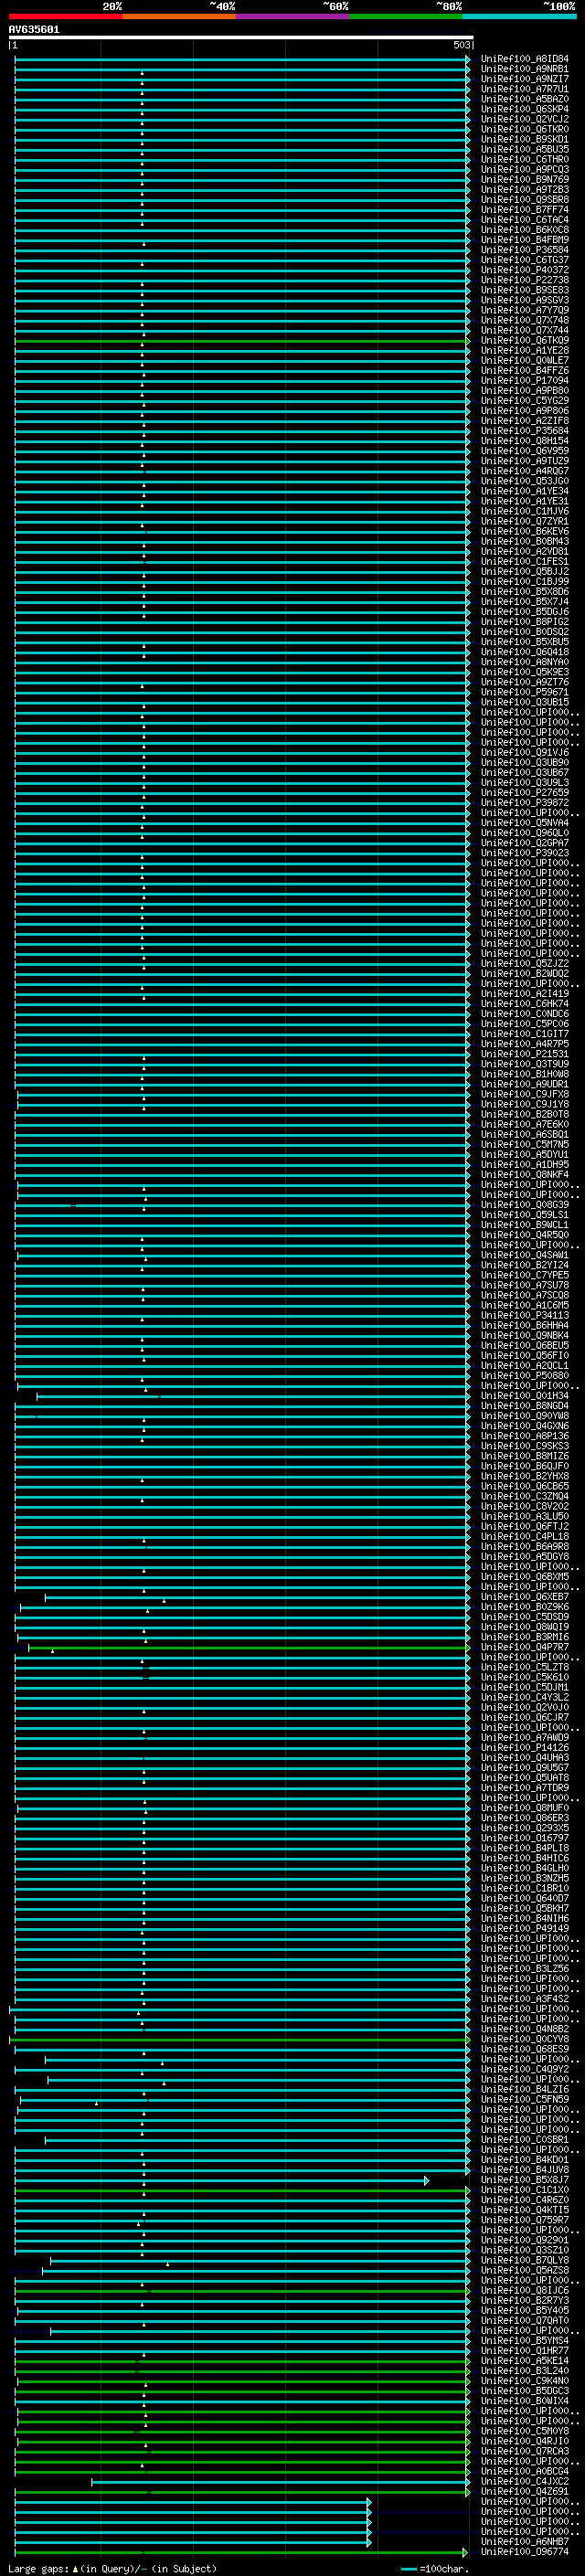Select label UniRef100_P17094
The width and height of the screenshot is (585, 2576).
(525, 381)
